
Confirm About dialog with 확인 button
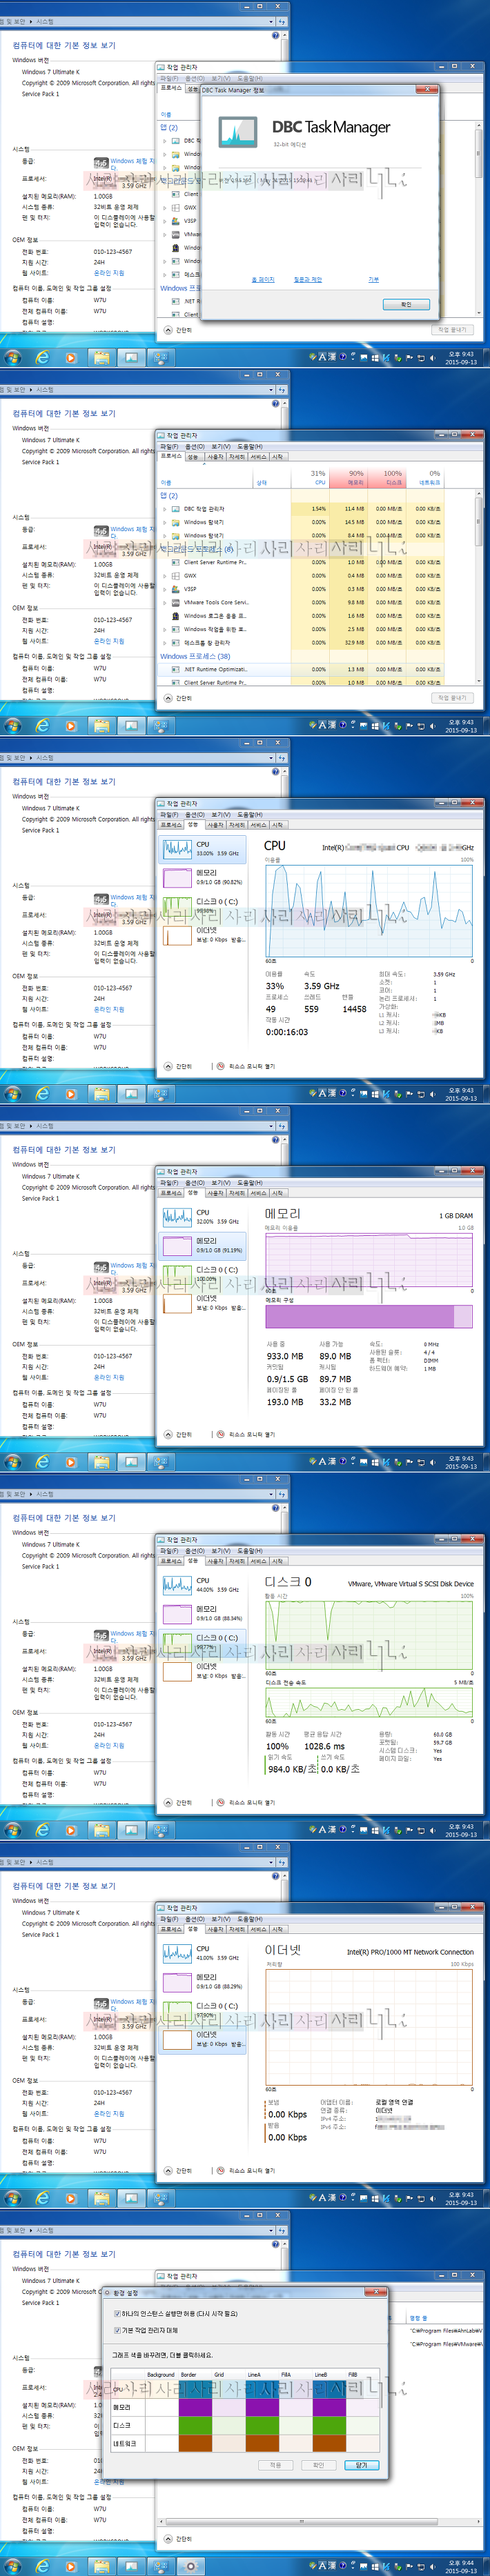[x=406, y=304]
